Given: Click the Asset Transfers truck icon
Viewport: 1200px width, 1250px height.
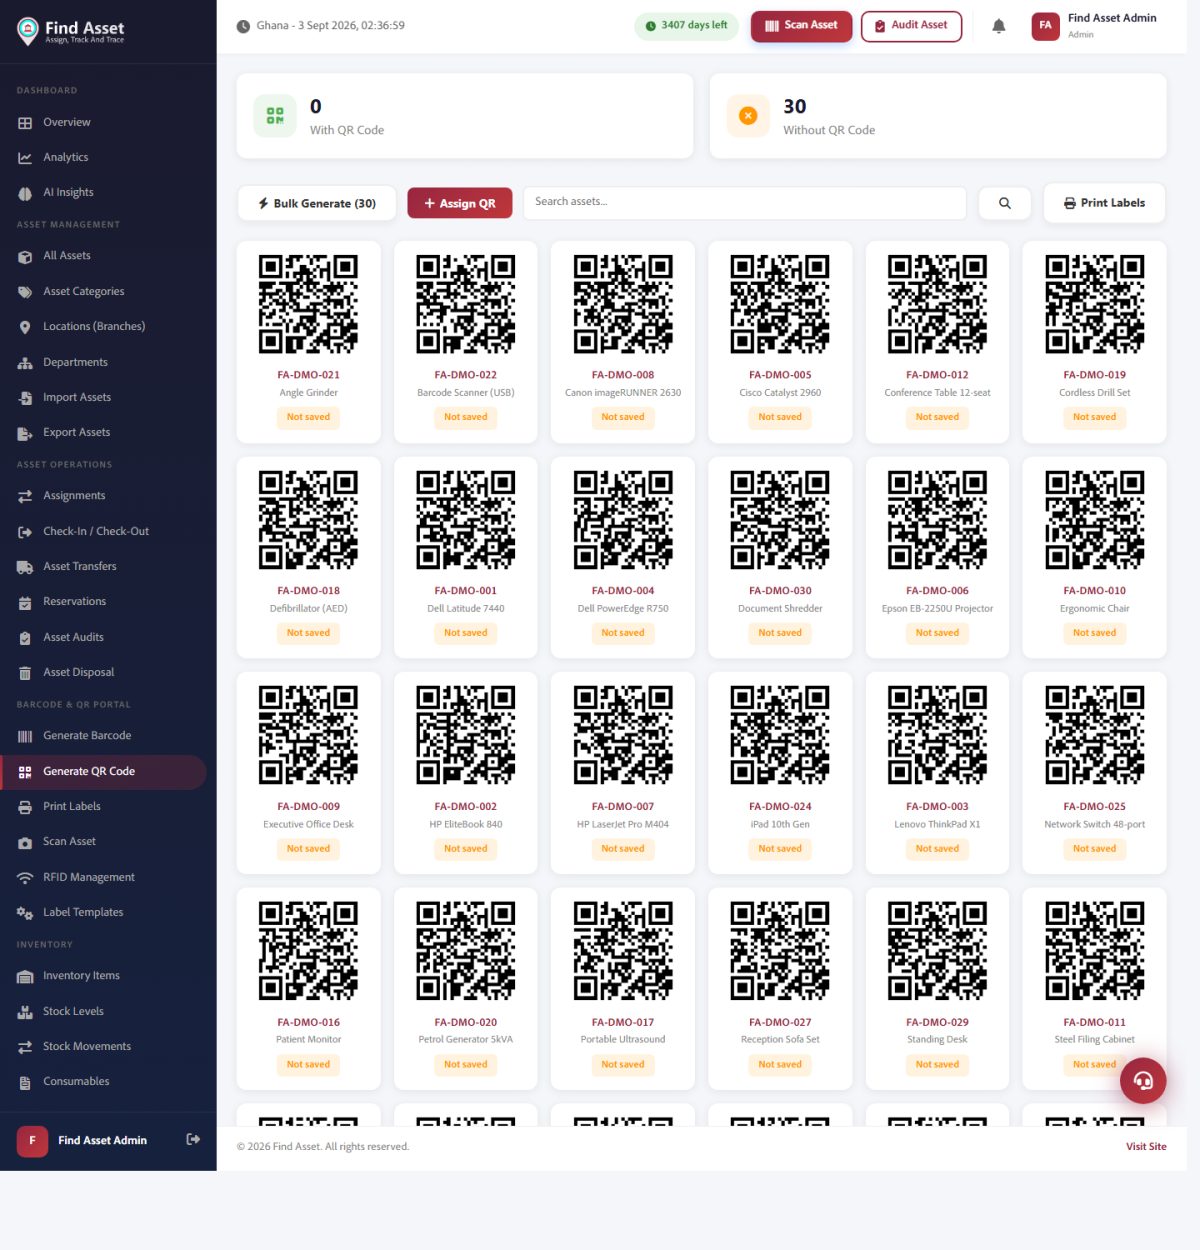Looking at the screenshot, I should pos(25,567).
